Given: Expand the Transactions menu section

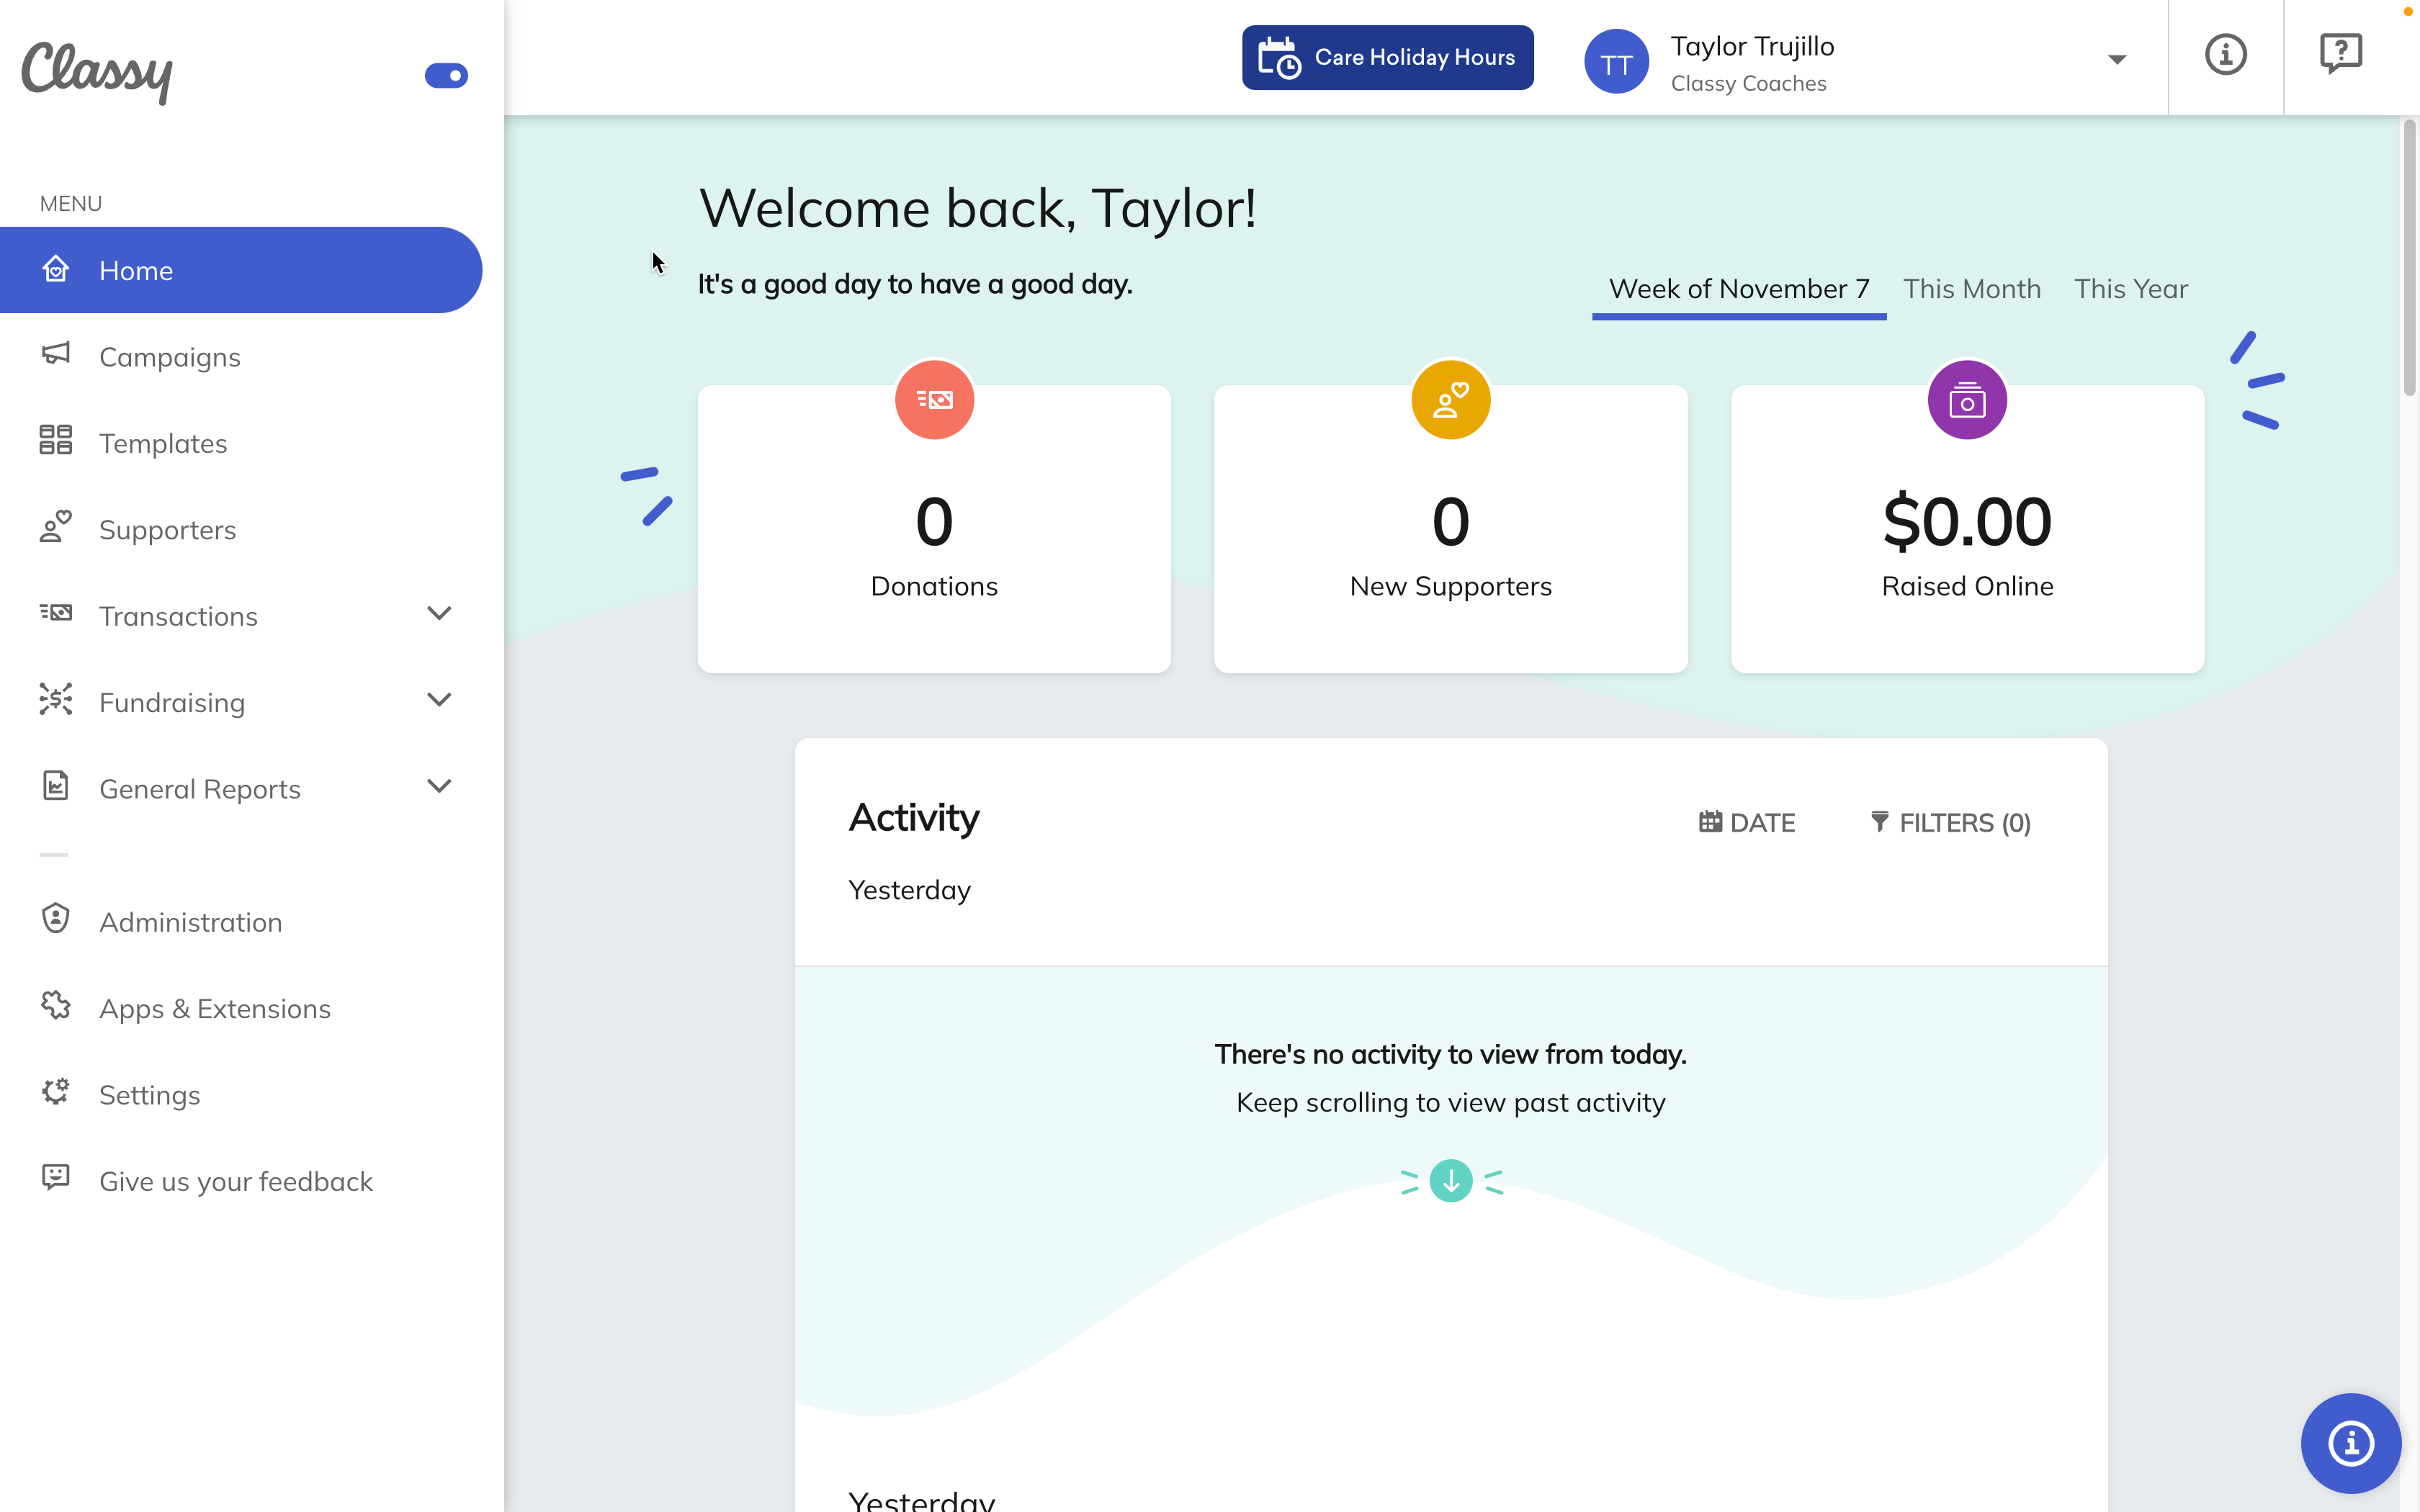Looking at the screenshot, I should pos(439,615).
